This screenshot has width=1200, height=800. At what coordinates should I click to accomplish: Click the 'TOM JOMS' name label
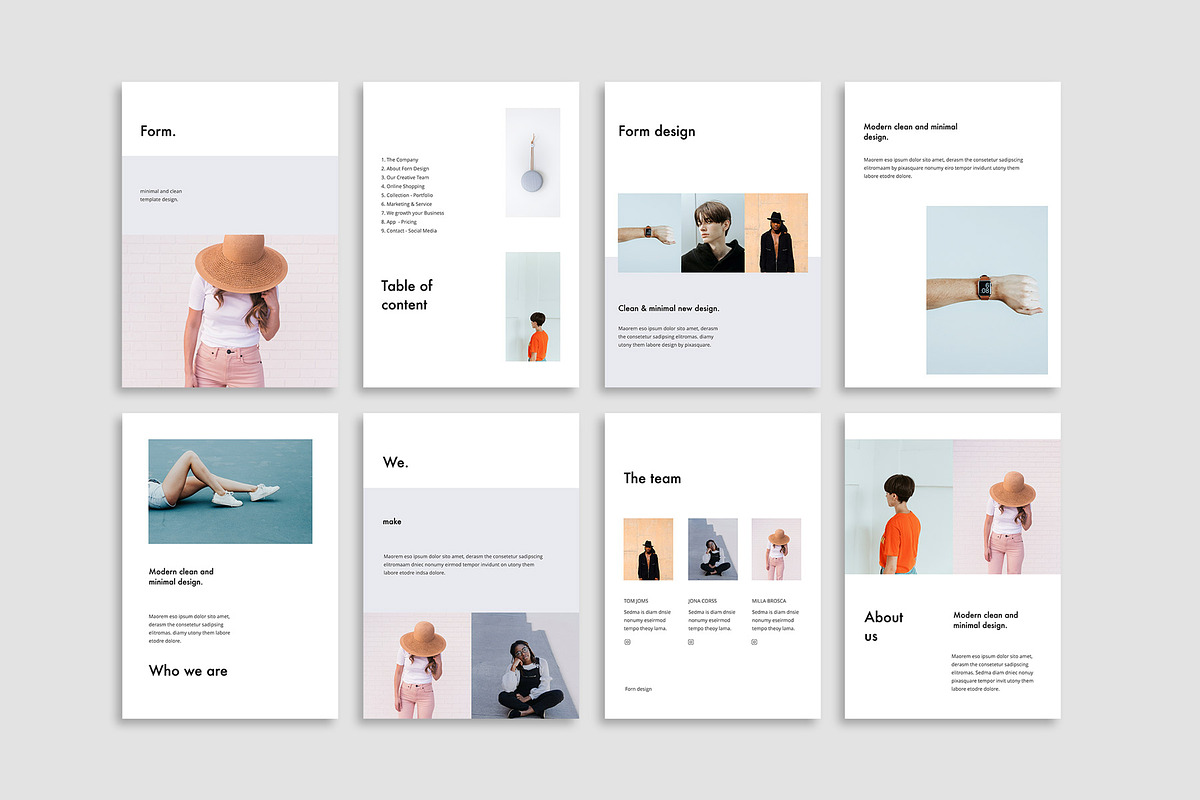pyautogui.click(x=636, y=601)
